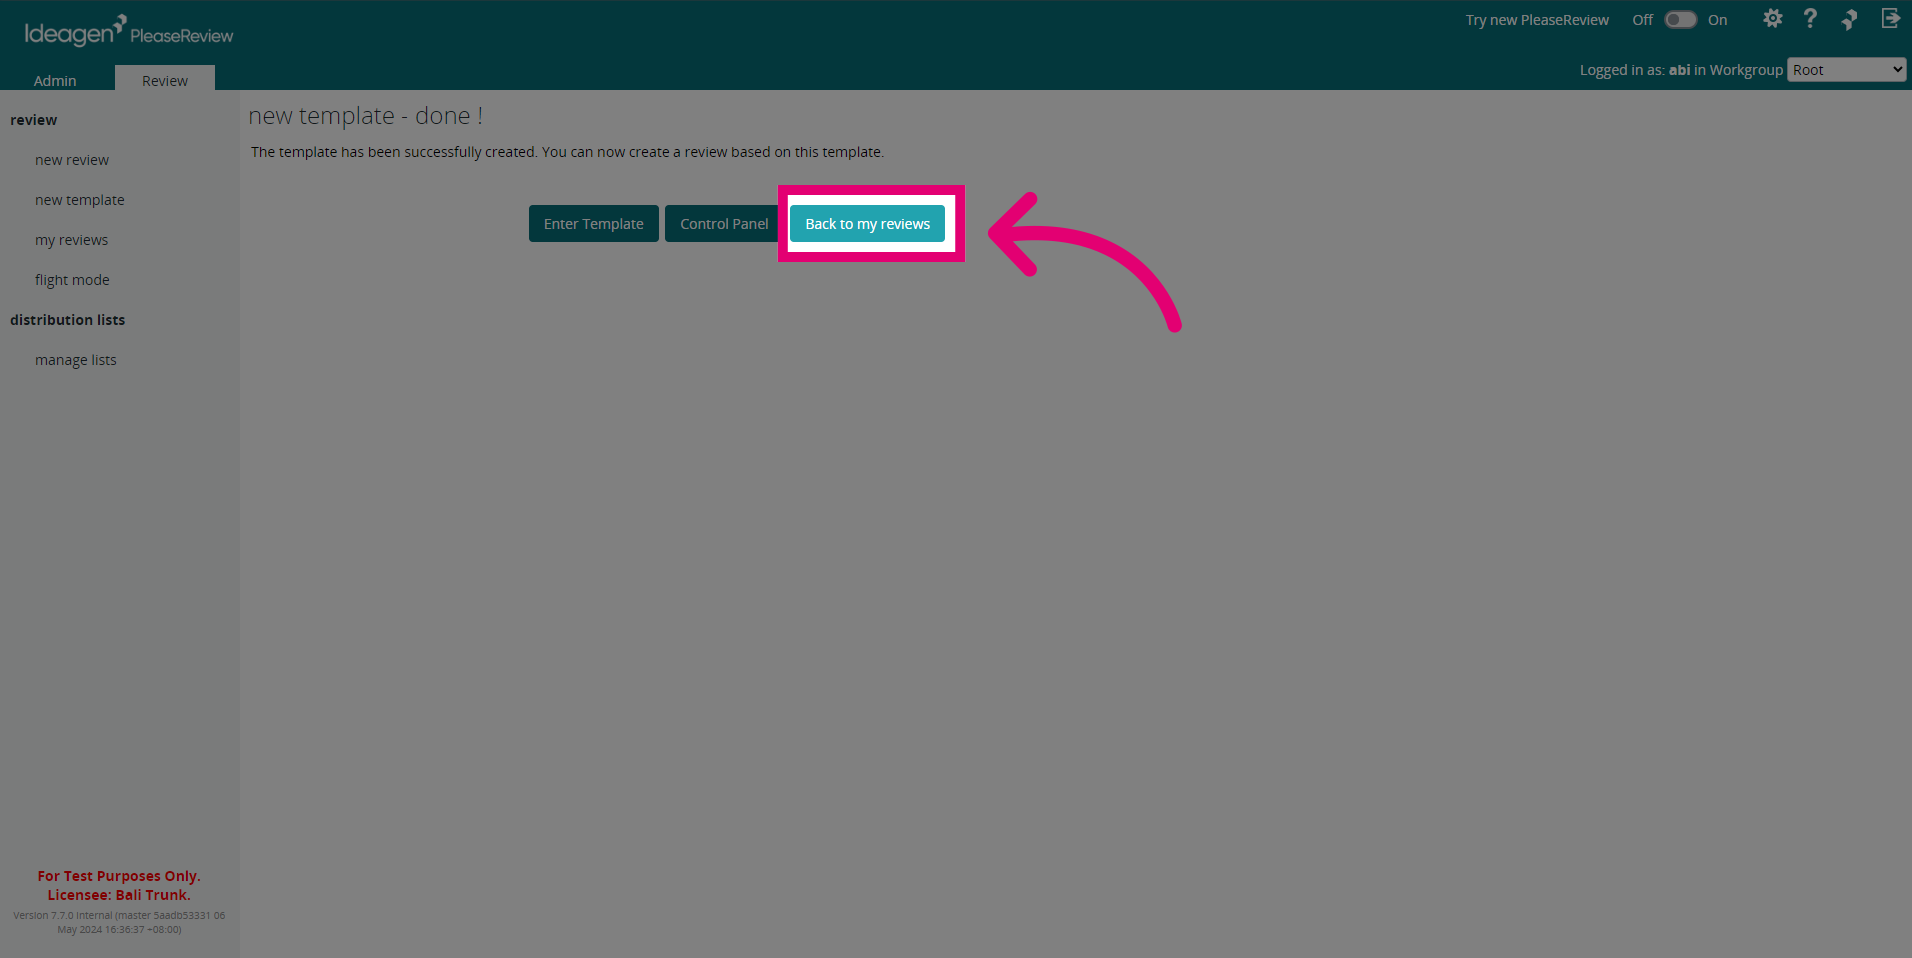Click the Back to my reviews button
This screenshot has width=1912, height=958.
pyautogui.click(x=867, y=224)
